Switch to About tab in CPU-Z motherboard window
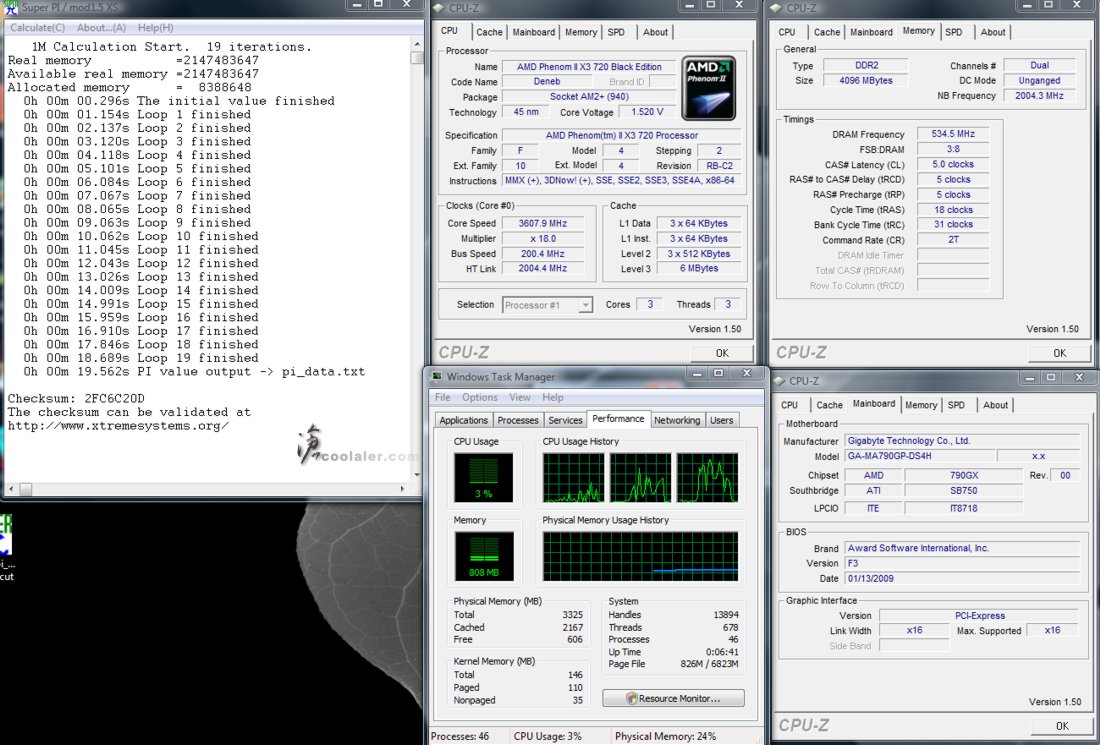 tap(995, 405)
